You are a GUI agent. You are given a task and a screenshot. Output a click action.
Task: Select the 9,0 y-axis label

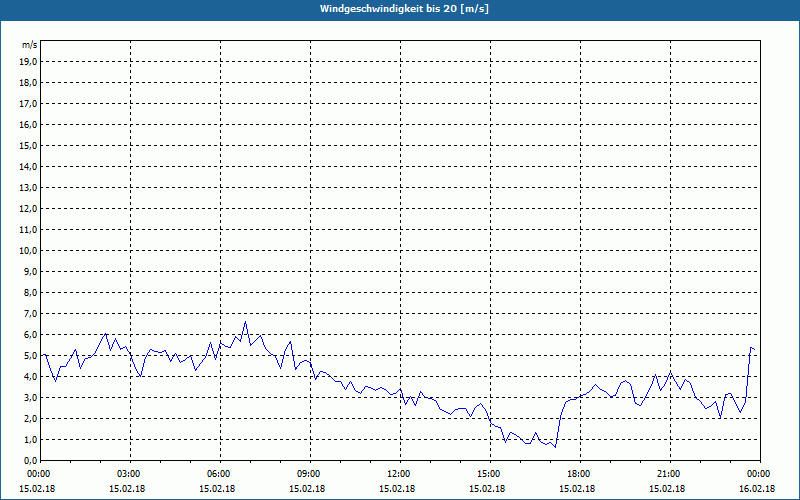coord(31,271)
